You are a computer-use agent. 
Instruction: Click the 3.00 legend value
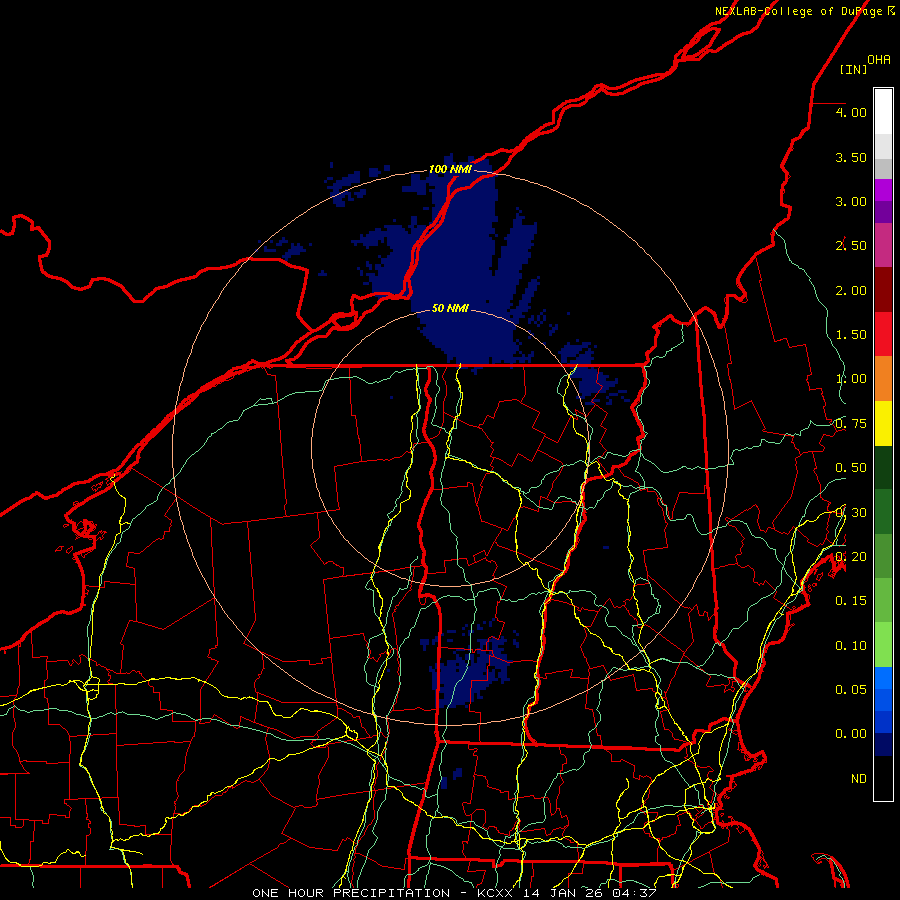851,201
